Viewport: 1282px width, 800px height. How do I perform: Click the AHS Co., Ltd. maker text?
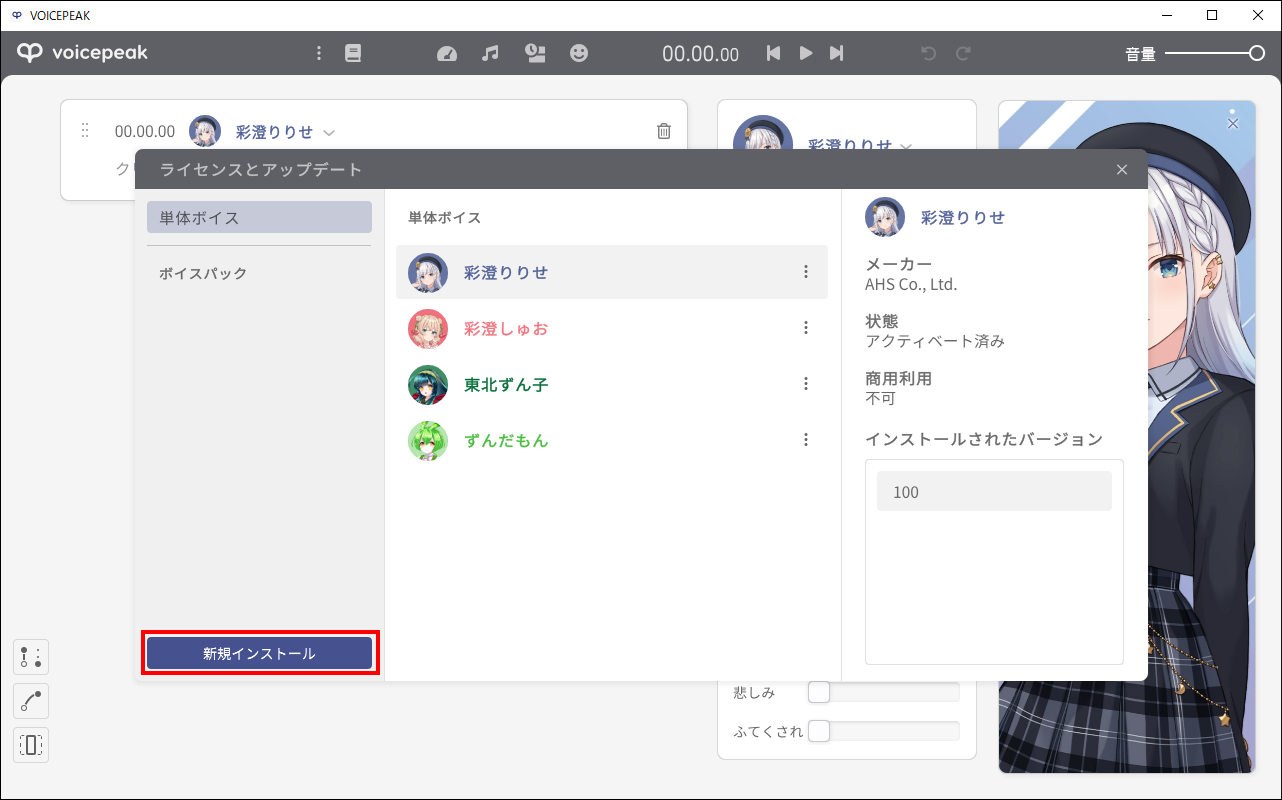911,284
